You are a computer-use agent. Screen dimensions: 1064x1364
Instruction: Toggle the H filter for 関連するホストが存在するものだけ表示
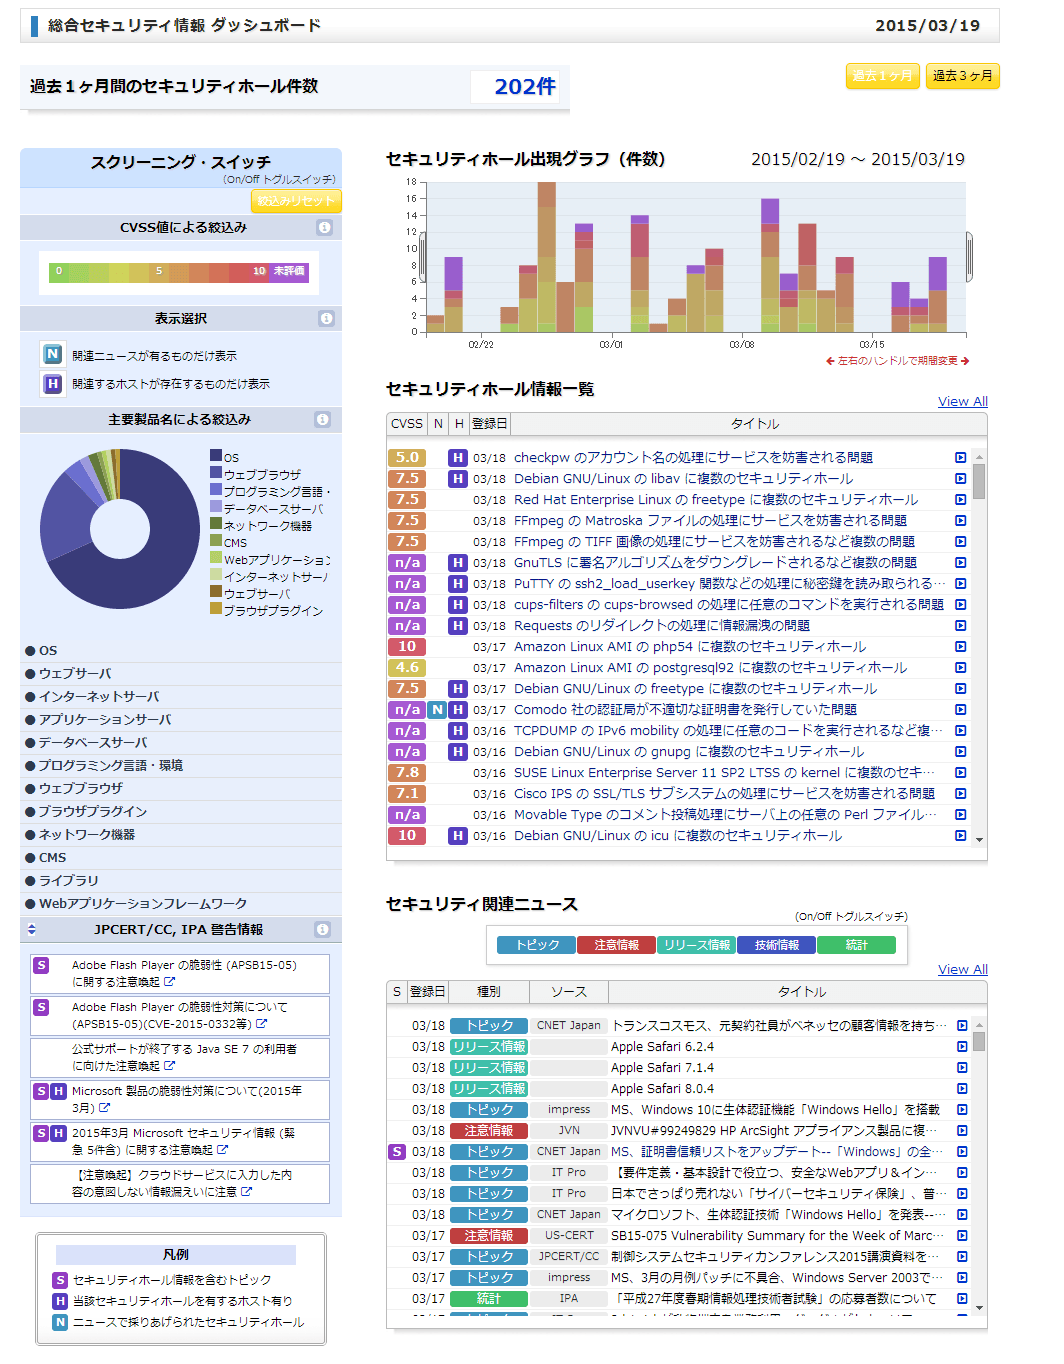pos(53,384)
